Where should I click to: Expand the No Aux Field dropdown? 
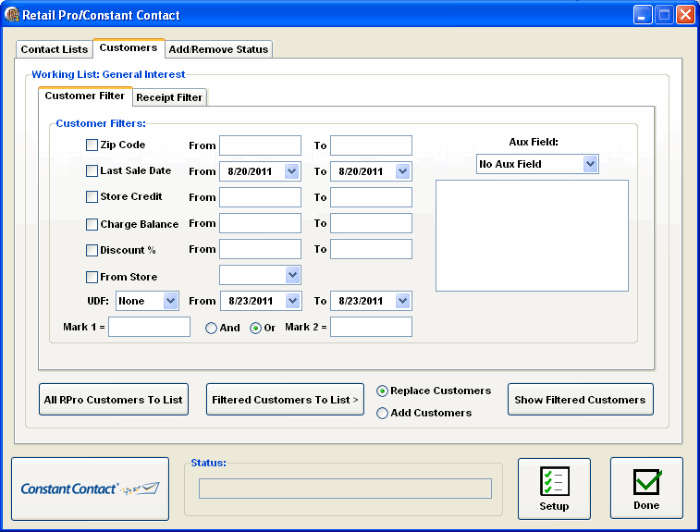[590, 164]
